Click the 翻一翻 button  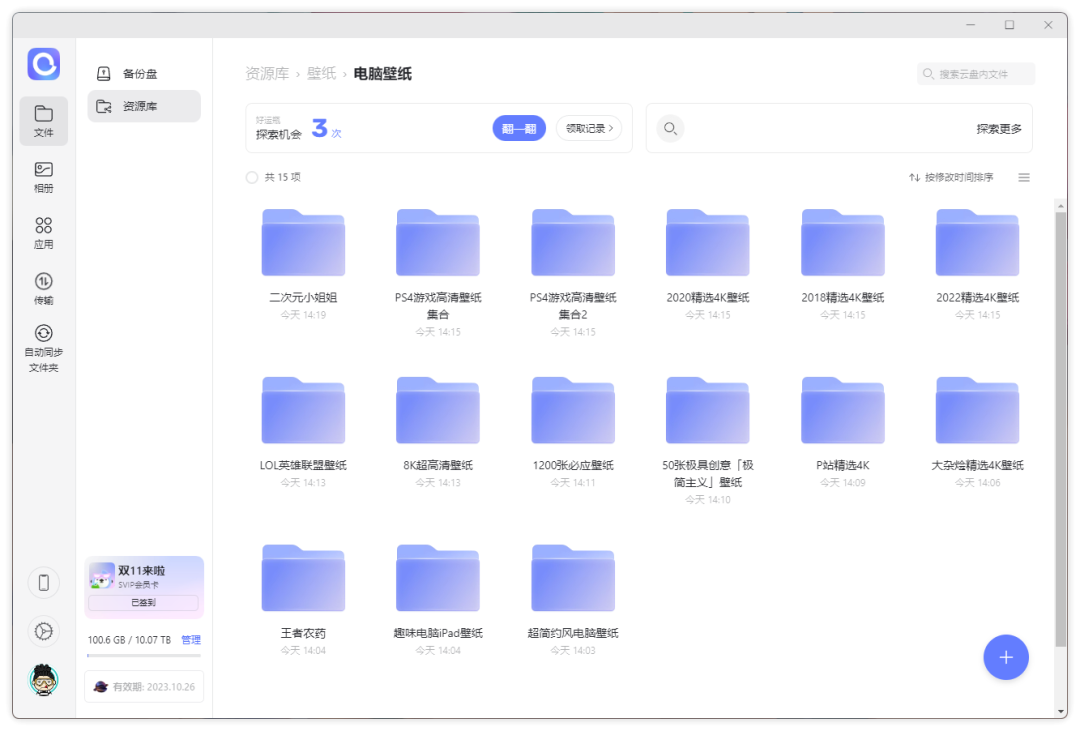click(x=519, y=128)
